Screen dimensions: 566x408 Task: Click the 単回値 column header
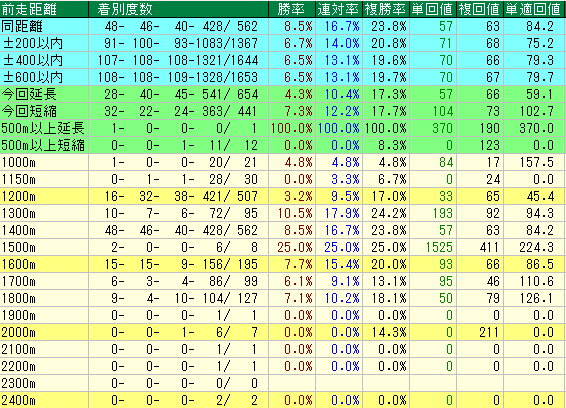point(433,9)
